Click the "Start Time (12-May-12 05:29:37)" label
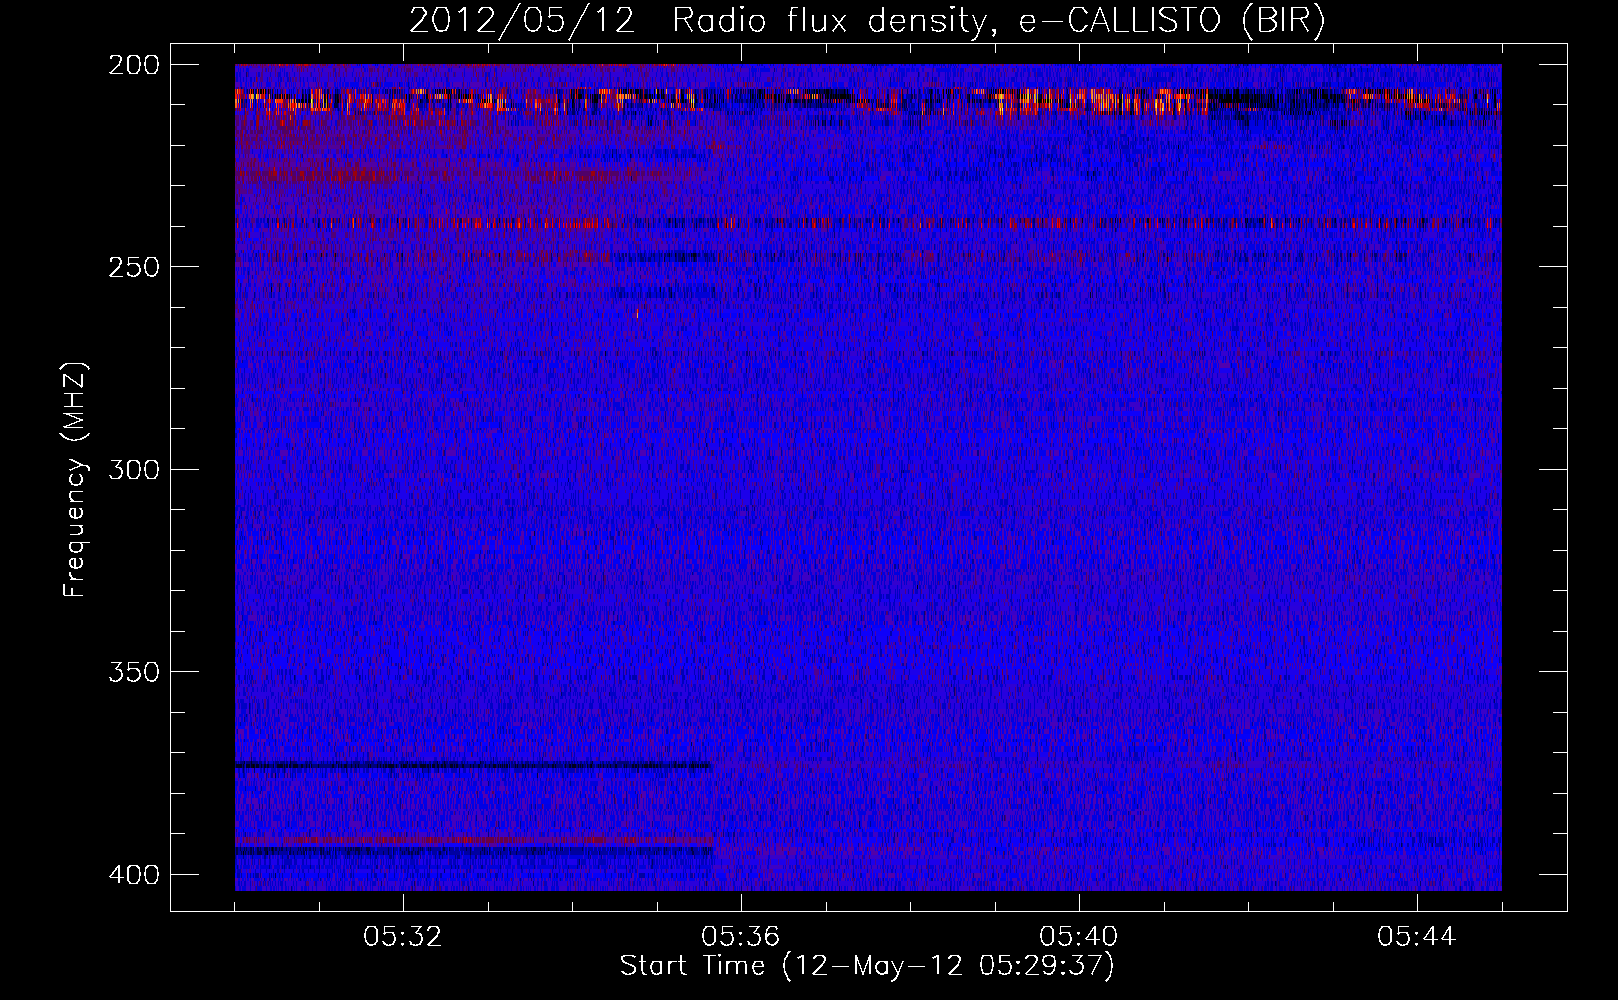The width and height of the screenshot is (1618, 1000). (x=867, y=966)
